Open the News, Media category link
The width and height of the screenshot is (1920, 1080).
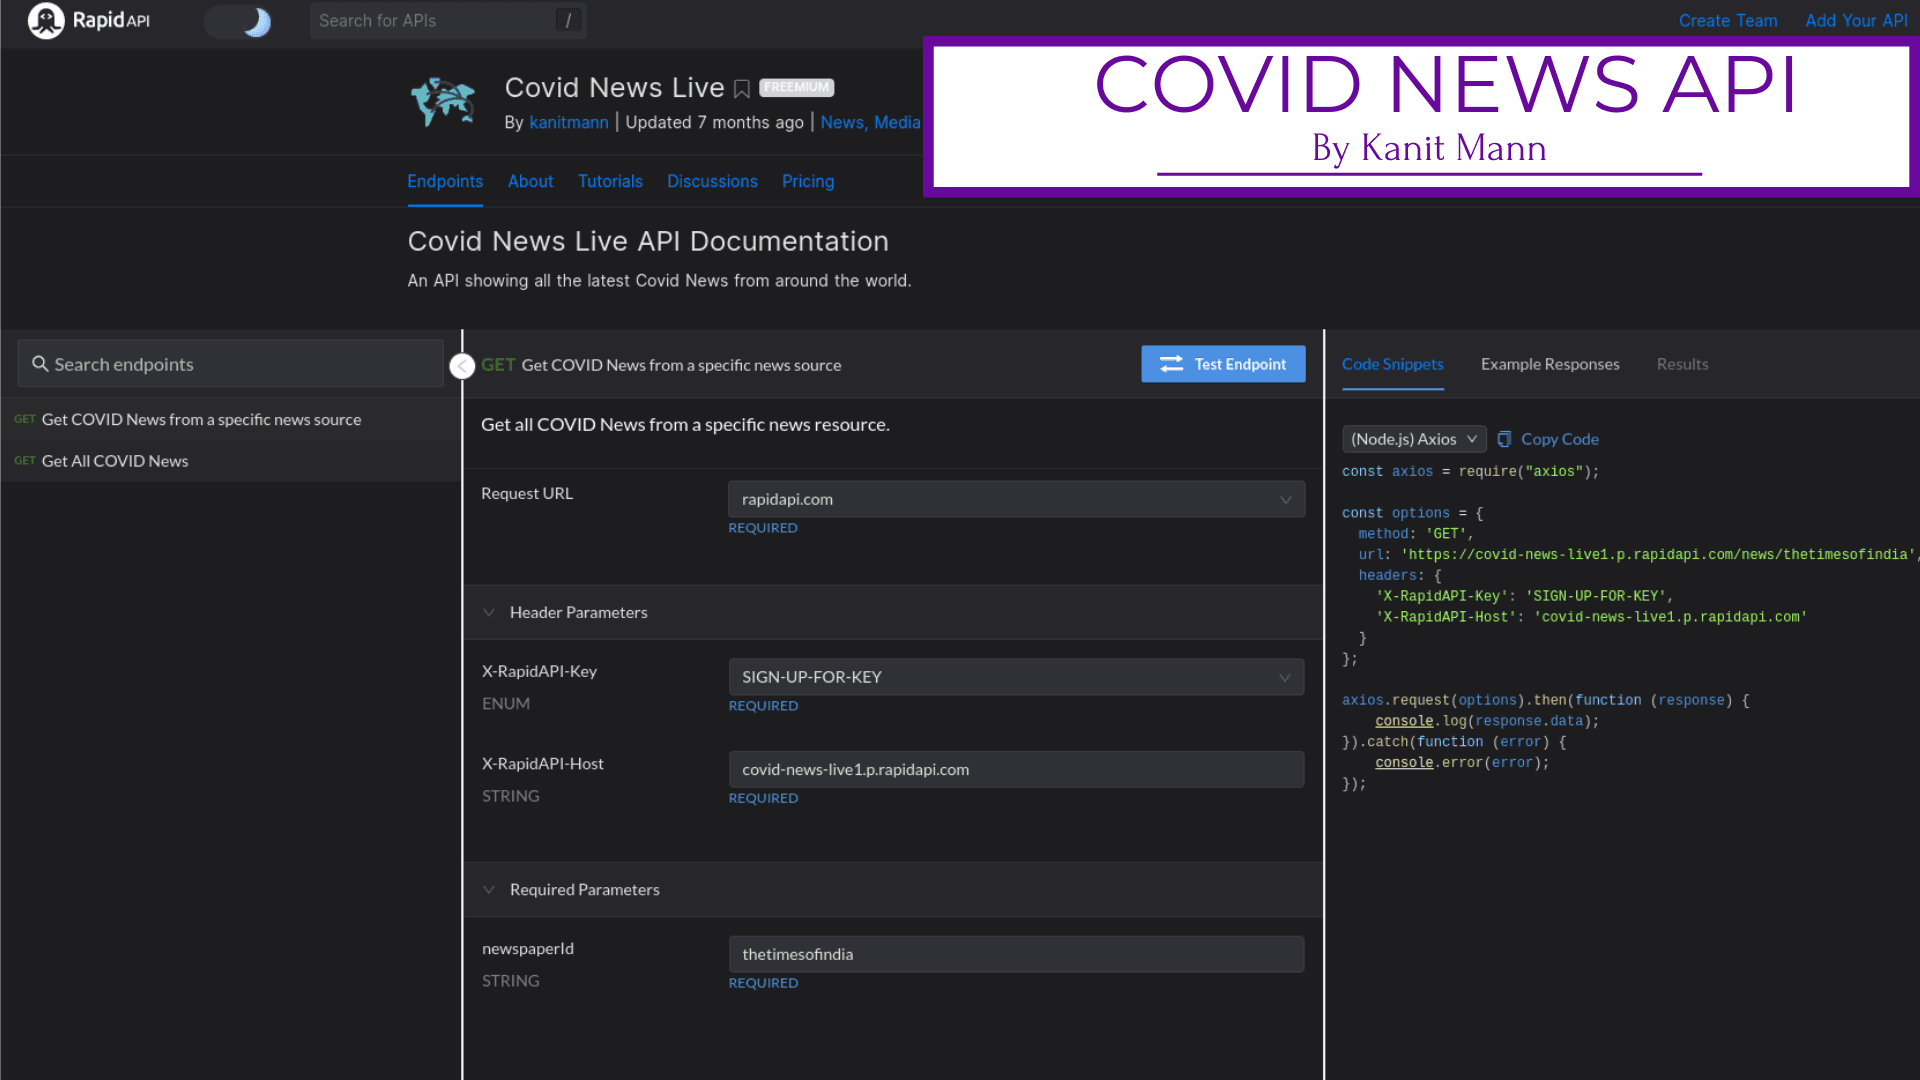870,122
